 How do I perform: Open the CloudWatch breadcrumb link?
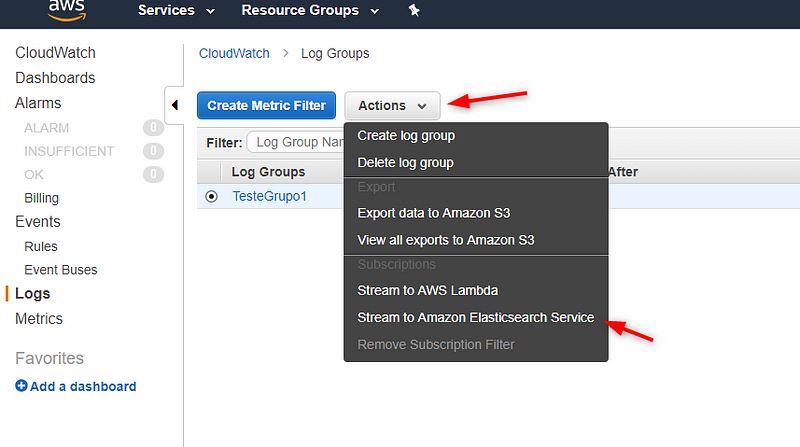[x=234, y=54]
